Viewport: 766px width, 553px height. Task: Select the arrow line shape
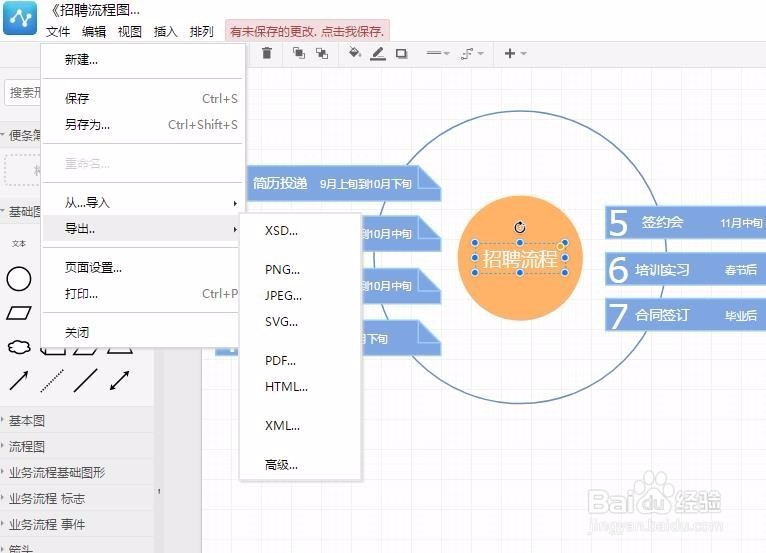(x=19, y=381)
